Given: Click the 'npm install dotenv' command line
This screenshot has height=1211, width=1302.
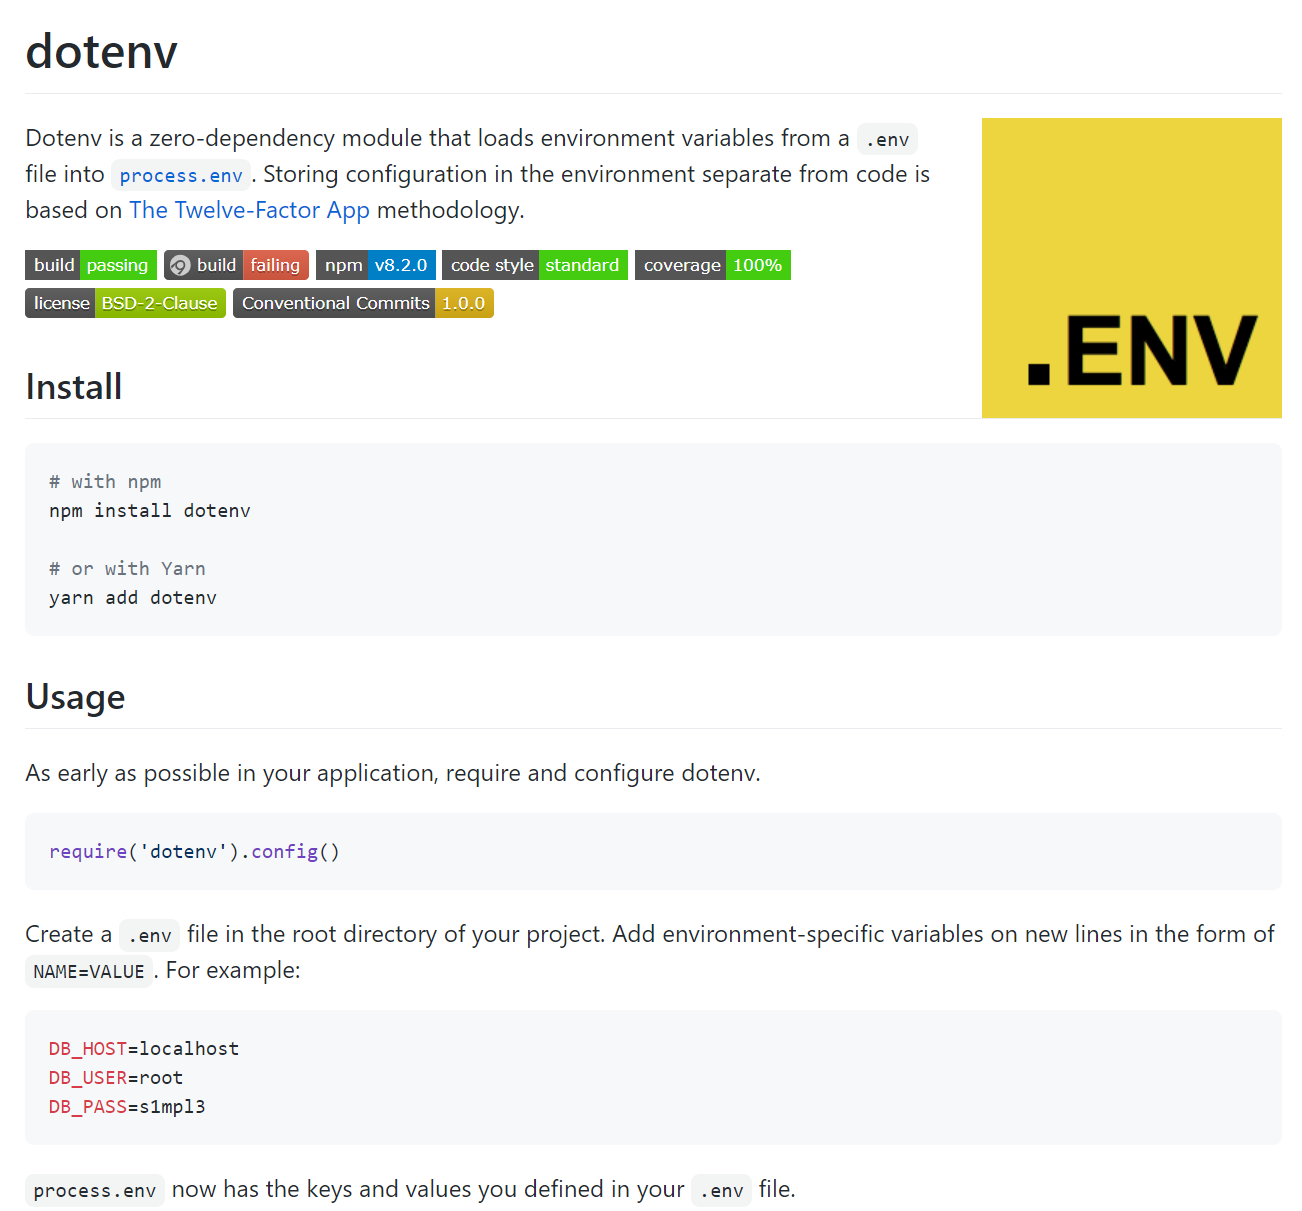Looking at the screenshot, I should coord(150,511).
